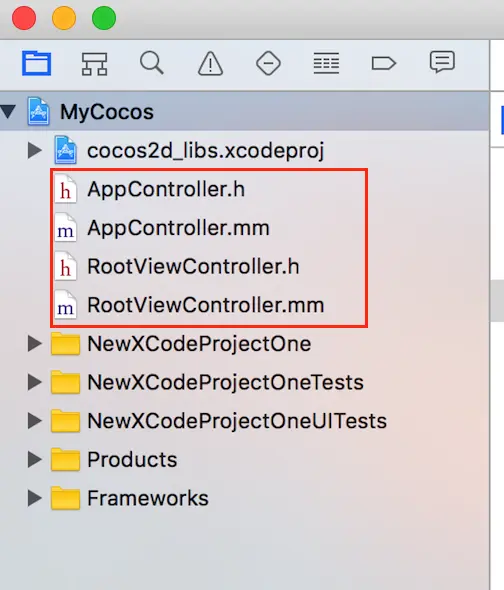Close the window with red button
The width and height of the screenshot is (504, 590).
point(24,18)
